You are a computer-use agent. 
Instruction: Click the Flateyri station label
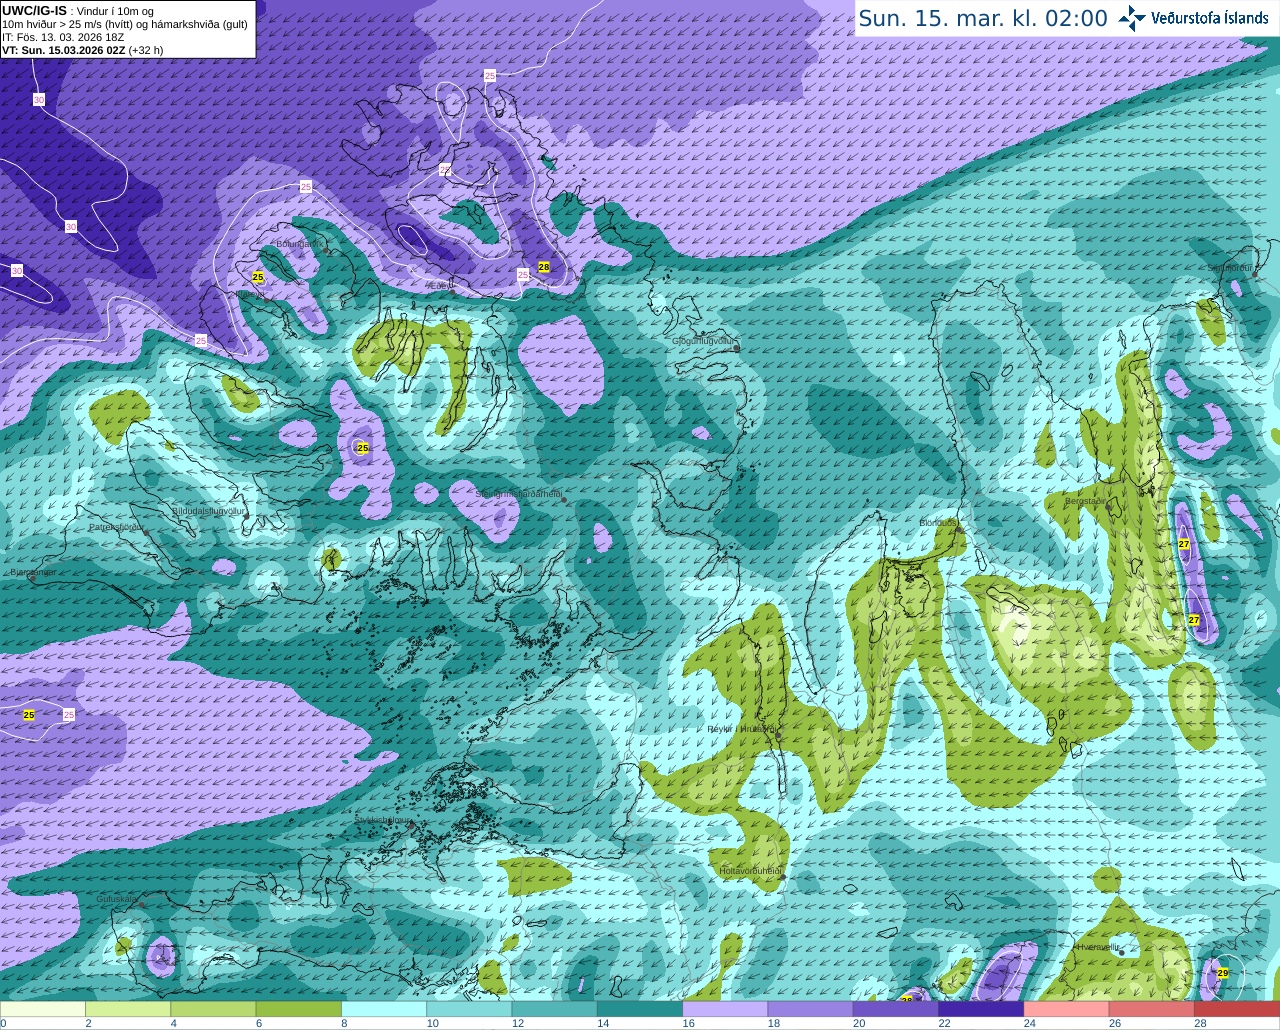[250, 294]
